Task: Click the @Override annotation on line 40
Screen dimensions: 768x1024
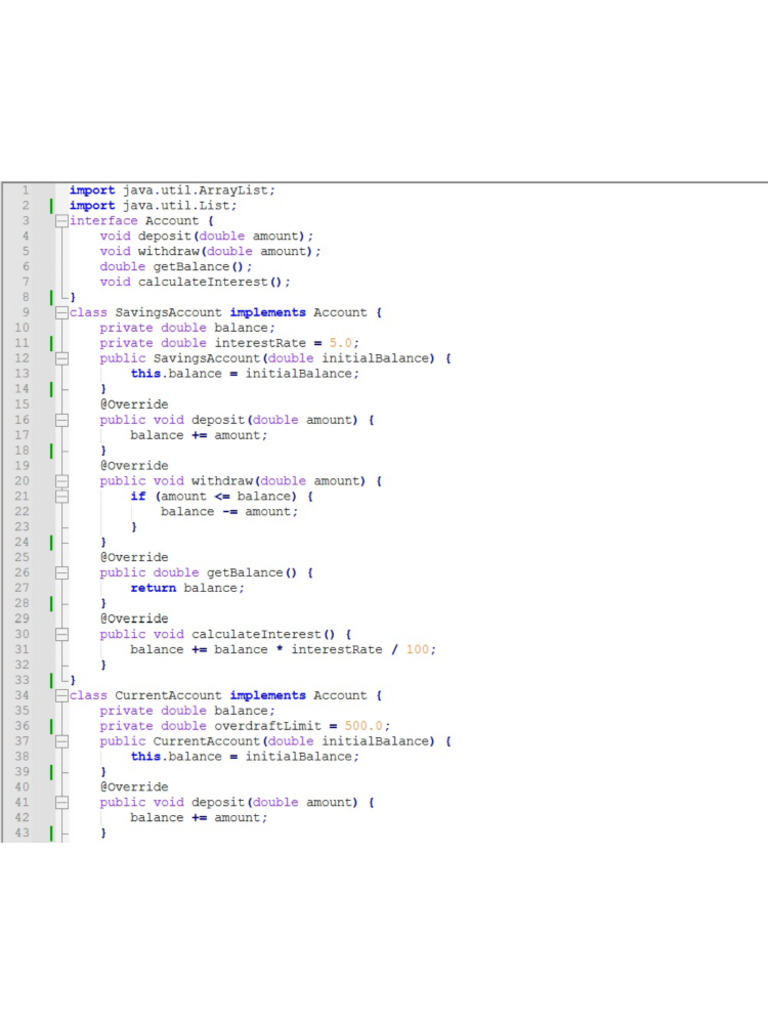Action: coord(134,787)
